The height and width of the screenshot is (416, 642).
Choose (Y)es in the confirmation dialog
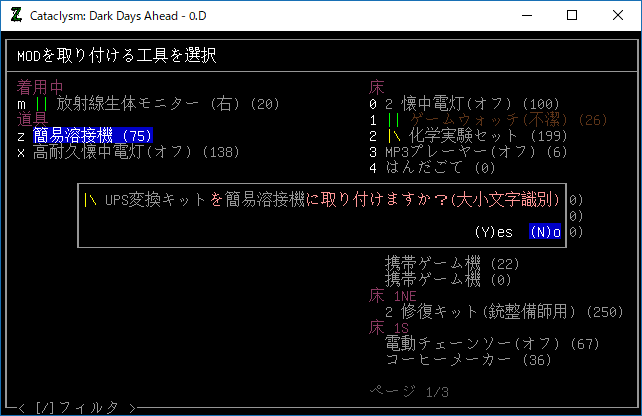[494, 232]
